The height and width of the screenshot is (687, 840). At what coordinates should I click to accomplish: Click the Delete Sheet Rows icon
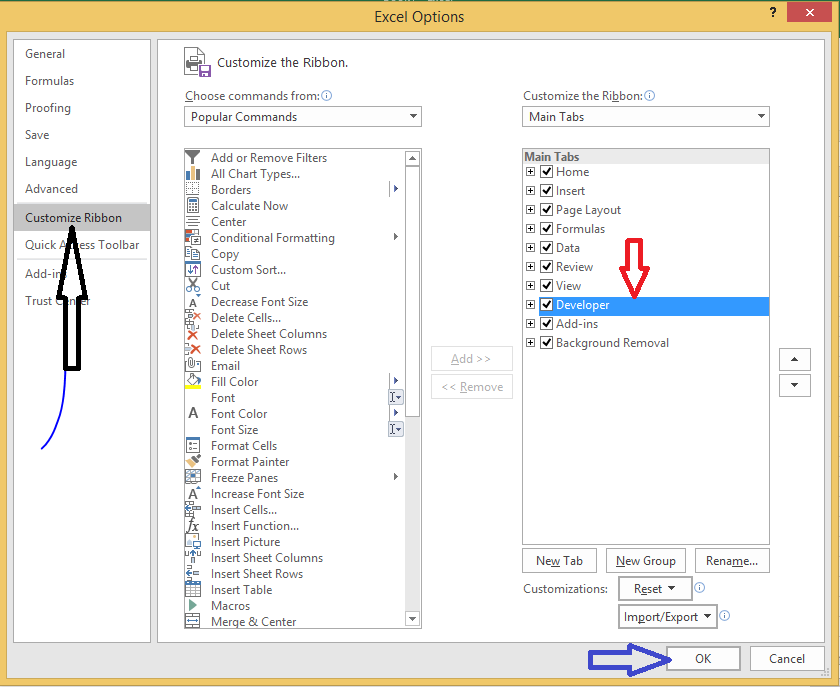192,349
